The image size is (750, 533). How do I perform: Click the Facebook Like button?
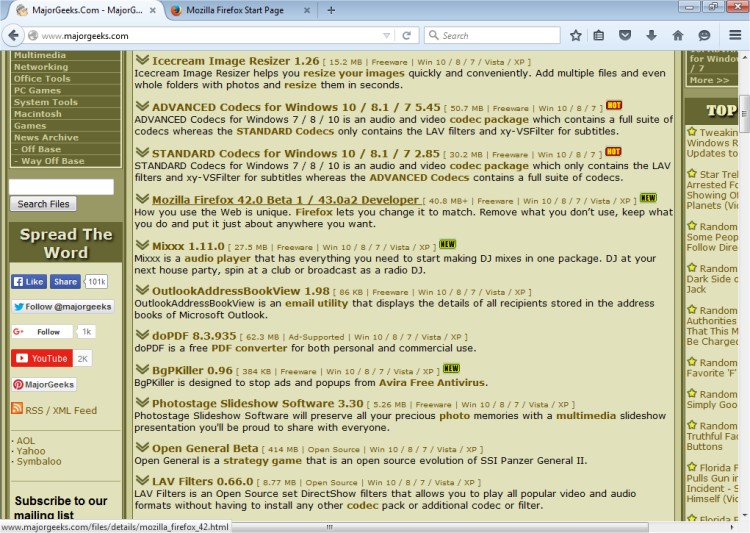(29, 282)
